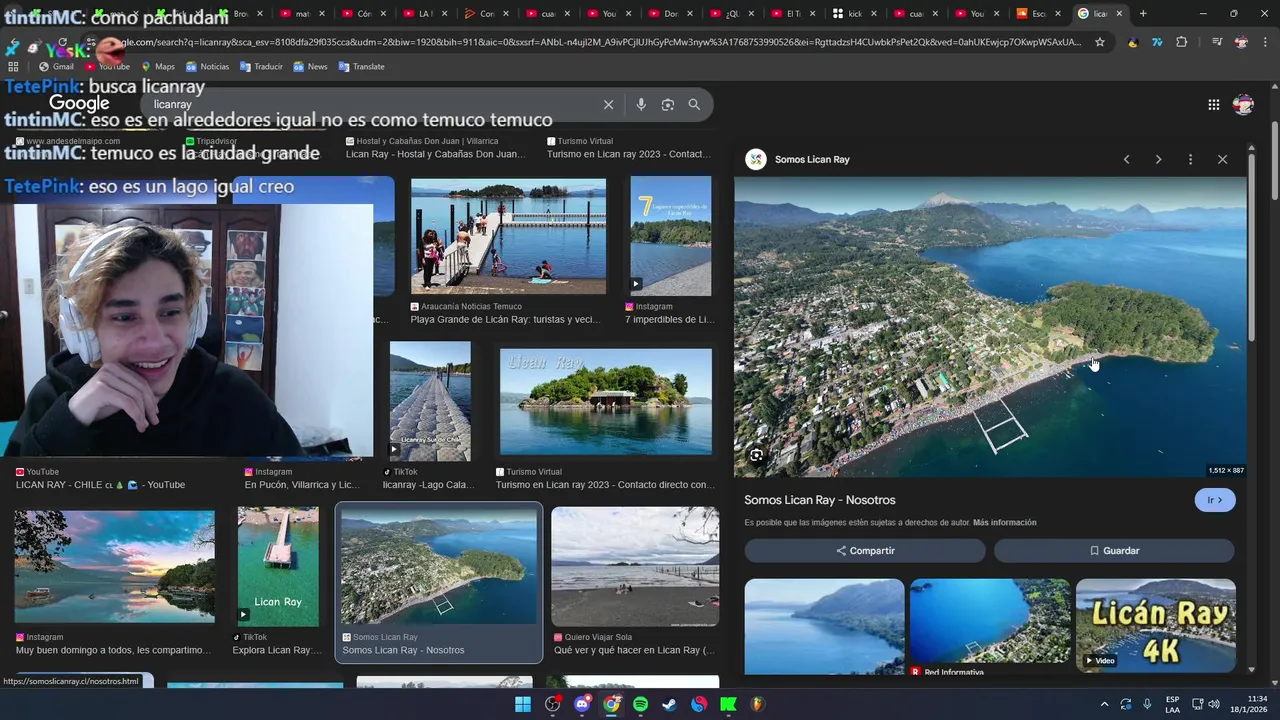Open Steam from the taskbar
This screenshot has width=1280, height=720.
669,704
